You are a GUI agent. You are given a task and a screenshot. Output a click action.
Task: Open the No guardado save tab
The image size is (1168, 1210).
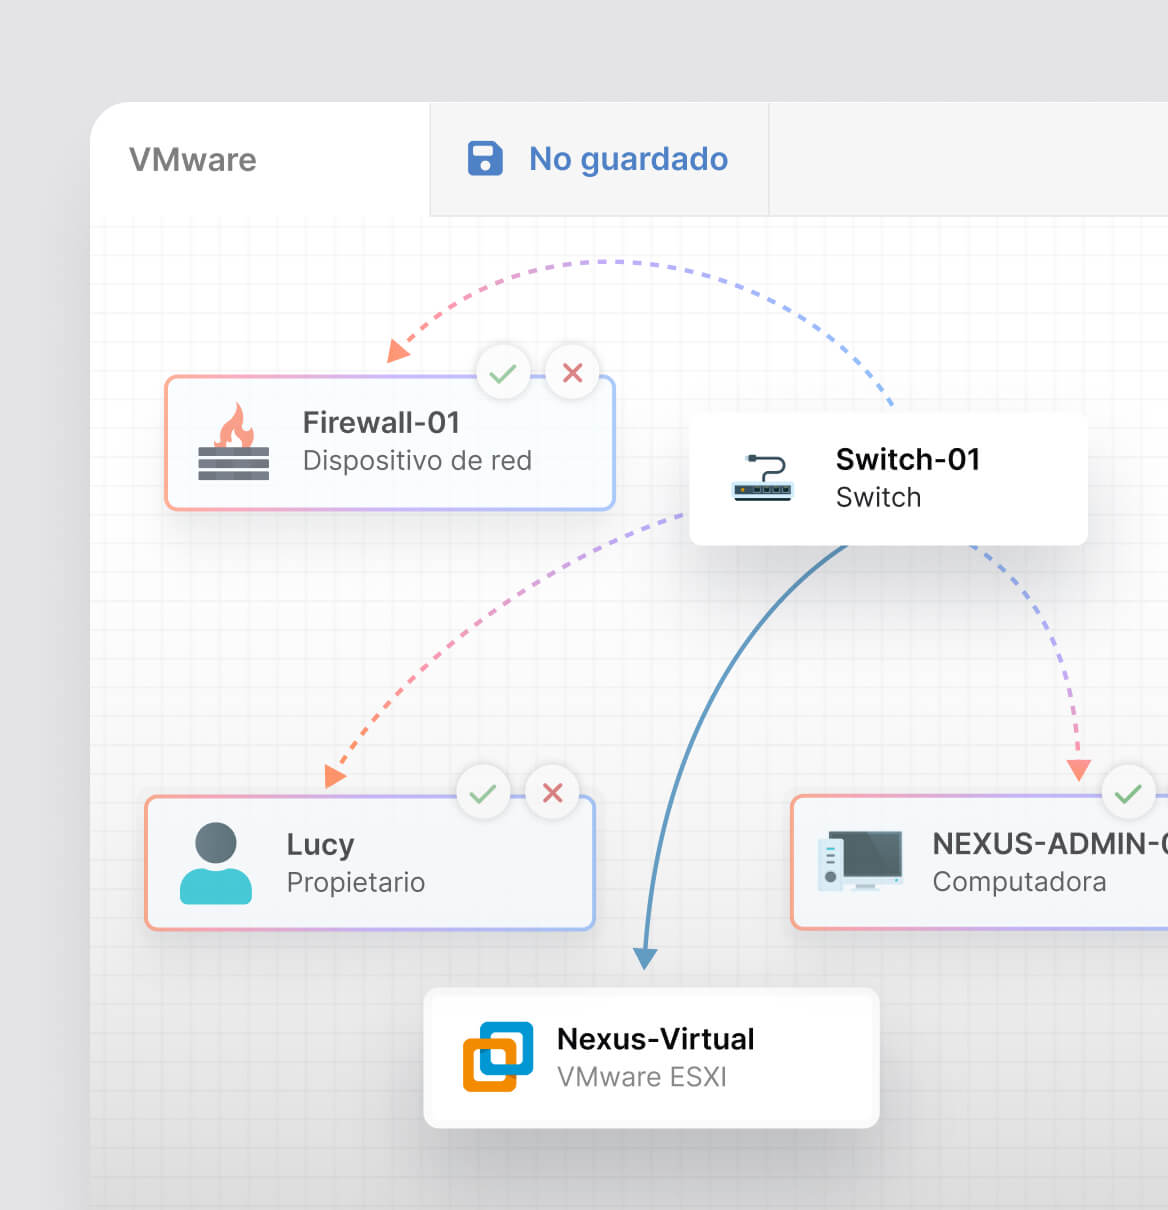click(x=627, y=158)
